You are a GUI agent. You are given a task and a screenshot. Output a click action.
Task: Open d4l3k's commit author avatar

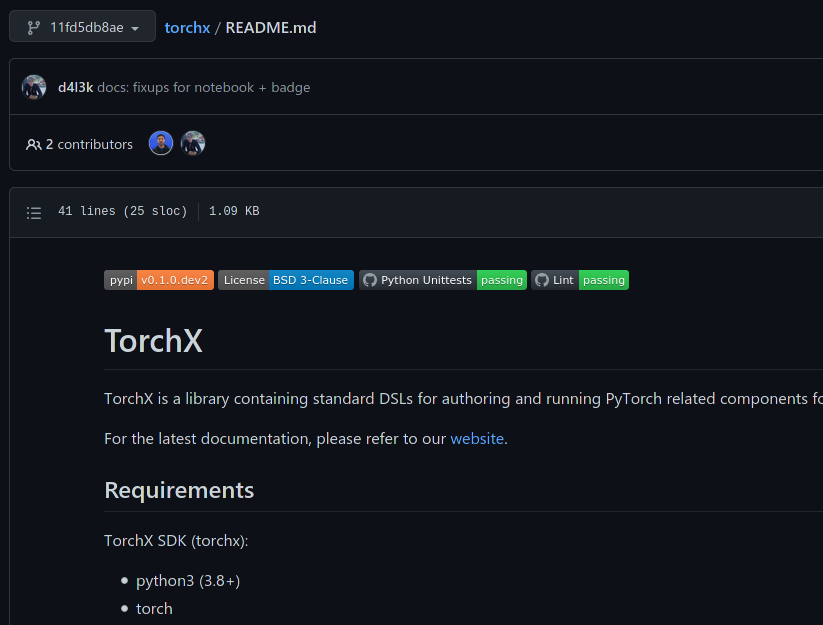(x=34, y=87)
